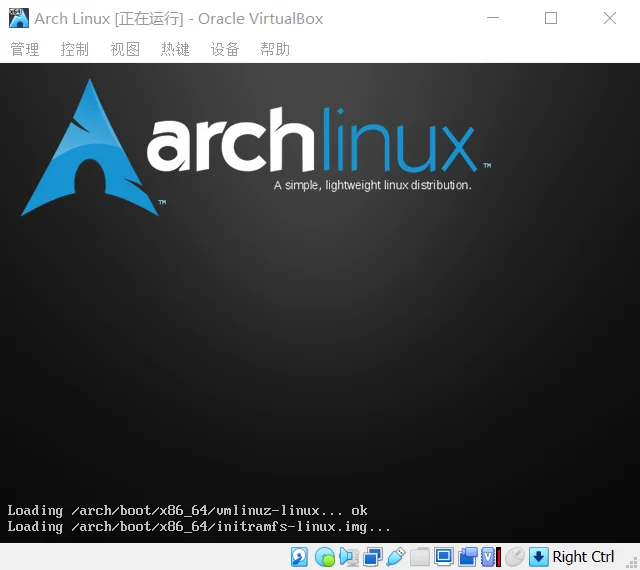This screenshot has height=570, width=640.
Task: Click the 'A simple, lightweight linux distribution.' tagline
Action: [373, 185]
